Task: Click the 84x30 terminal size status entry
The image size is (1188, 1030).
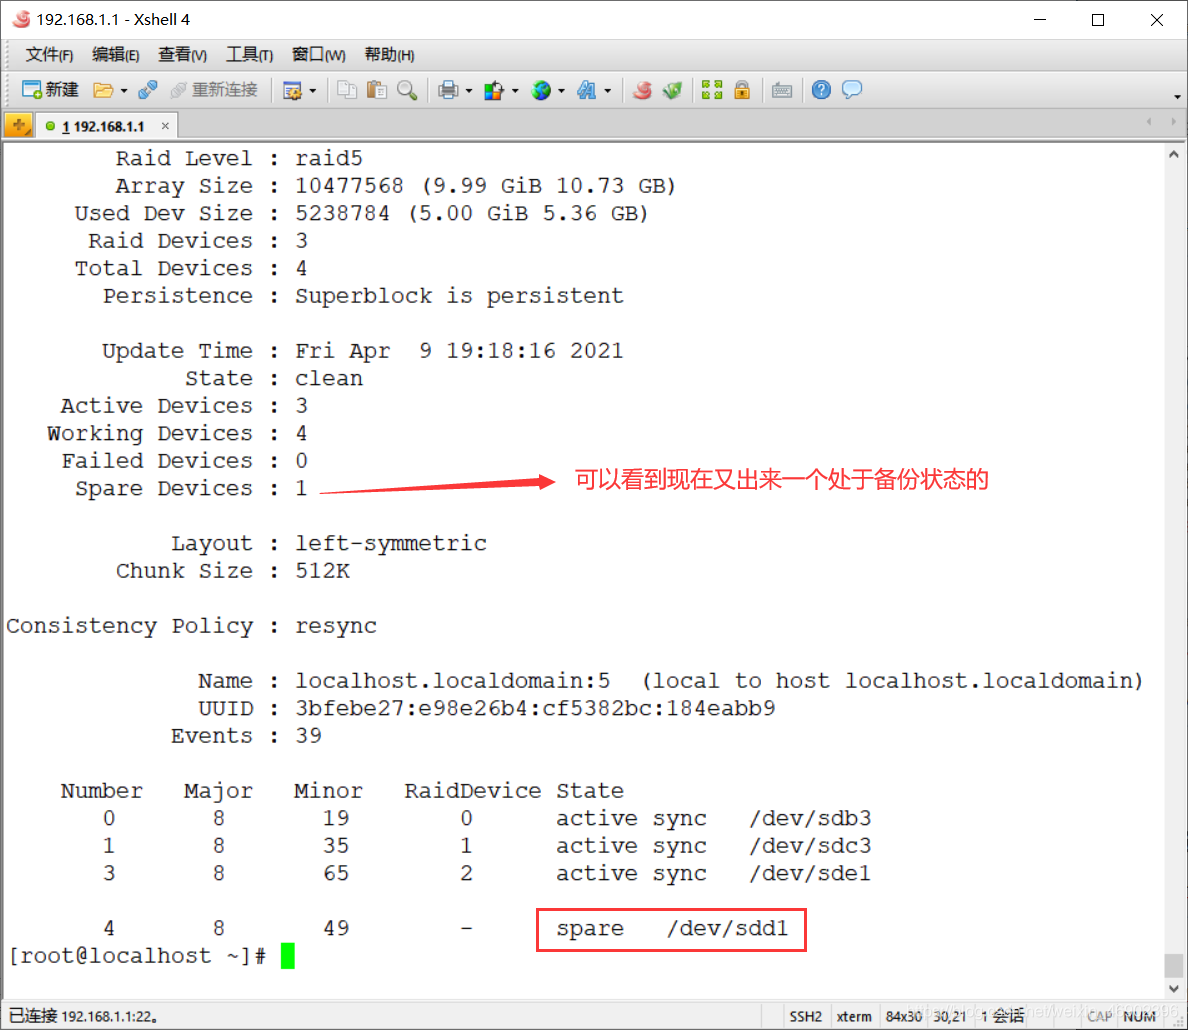Action: [904, 1016]
